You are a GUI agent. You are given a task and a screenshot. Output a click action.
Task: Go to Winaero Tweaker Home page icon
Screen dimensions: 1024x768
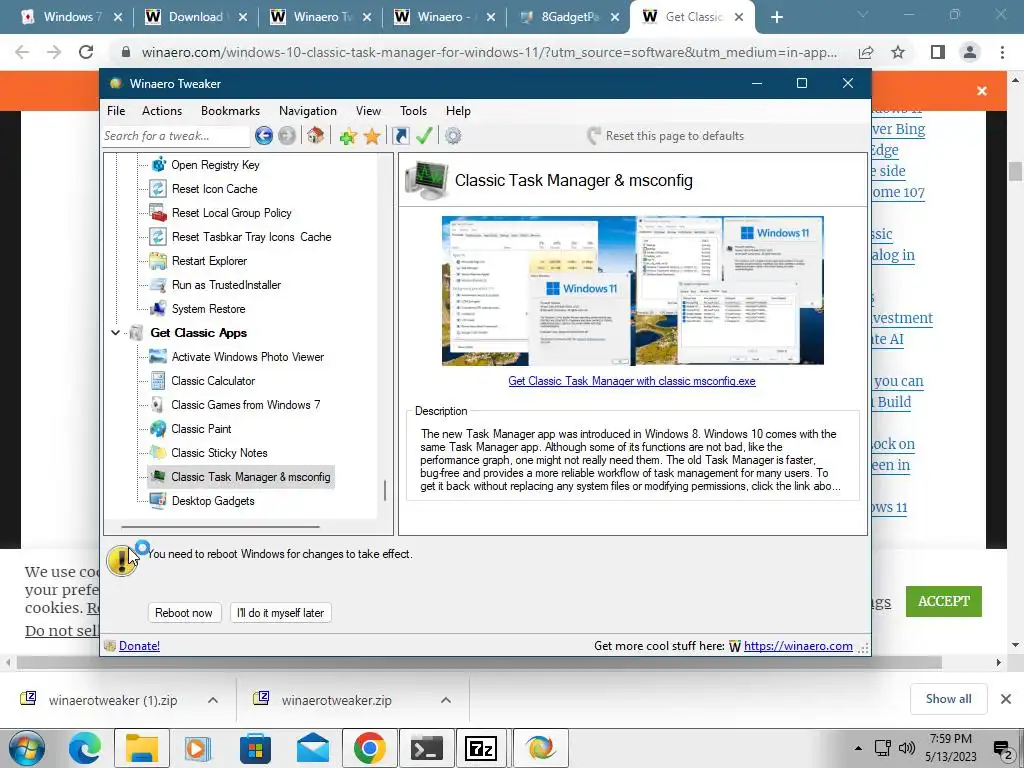[315, 135]
